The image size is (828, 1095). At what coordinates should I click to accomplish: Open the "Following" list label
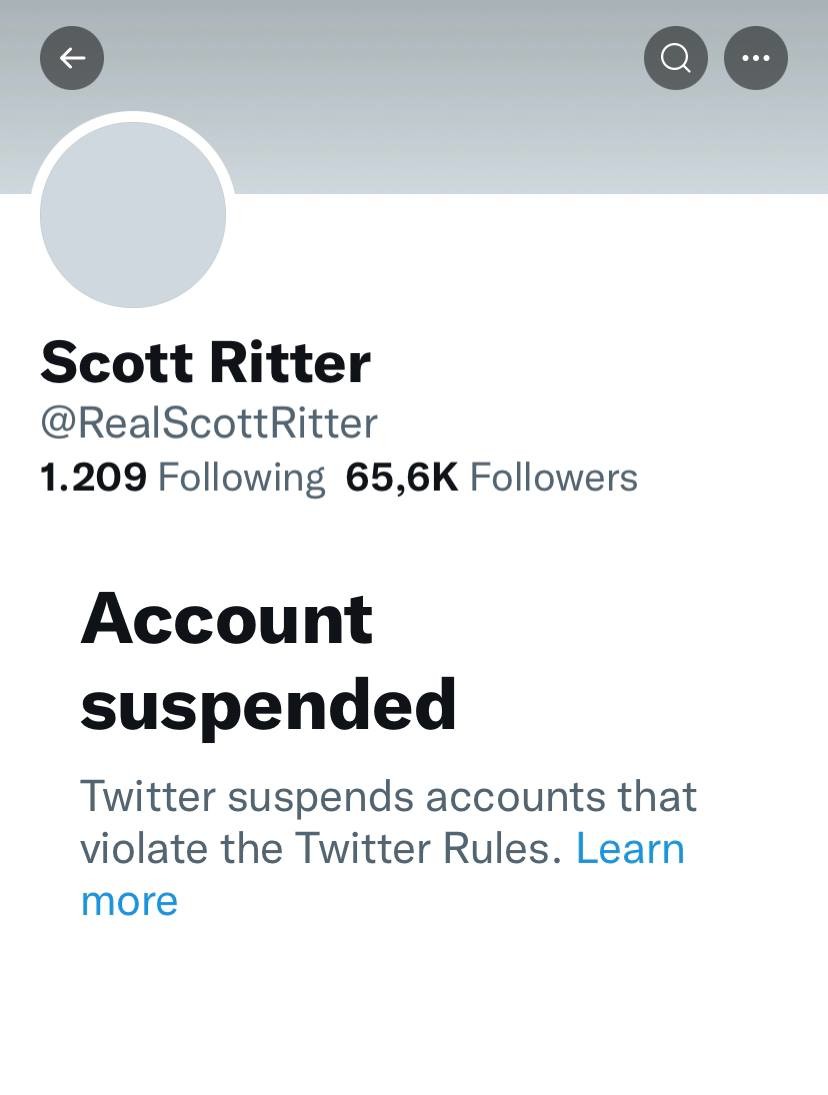[241, 478]
